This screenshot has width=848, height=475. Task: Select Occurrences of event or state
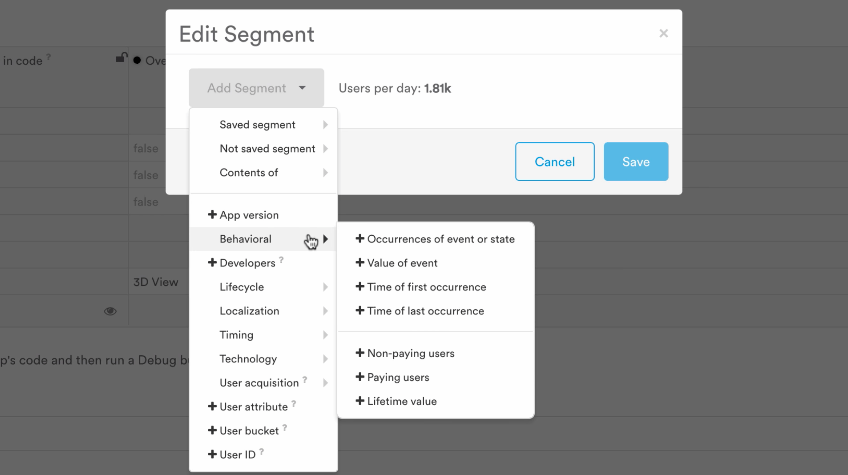435,239
